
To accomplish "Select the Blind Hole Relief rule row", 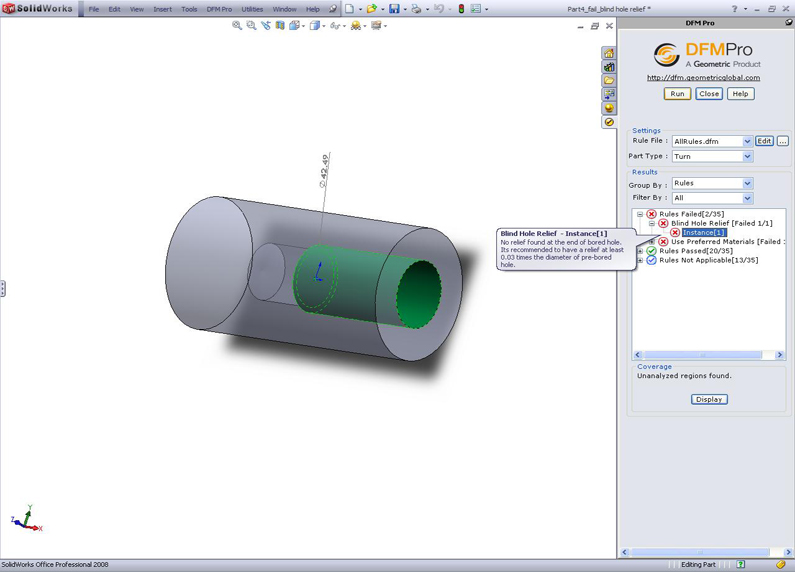I will (721, 223).
